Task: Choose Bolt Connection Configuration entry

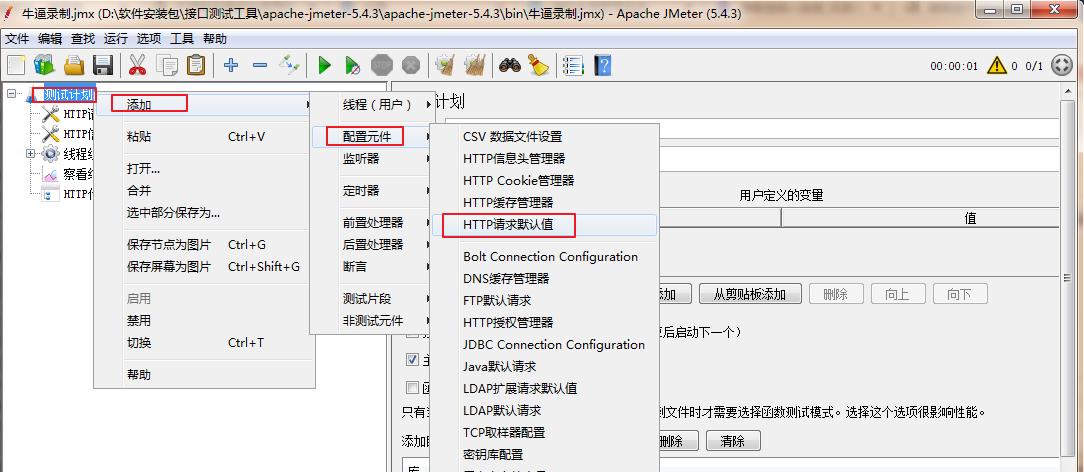Action: pyautogui.click(x=545, y=256)
